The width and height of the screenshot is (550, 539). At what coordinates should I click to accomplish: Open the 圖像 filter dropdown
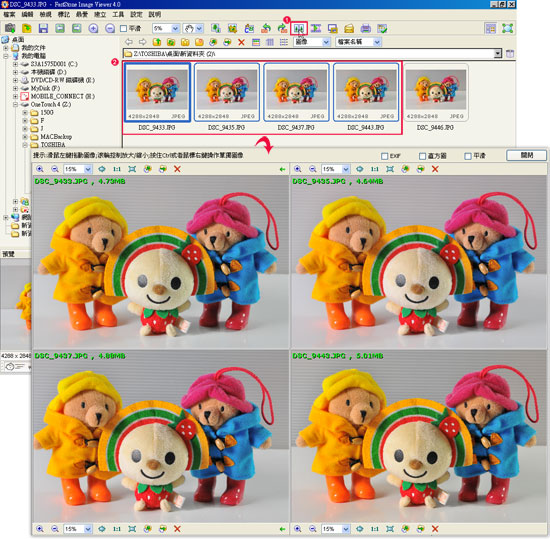tap(326, 42)
